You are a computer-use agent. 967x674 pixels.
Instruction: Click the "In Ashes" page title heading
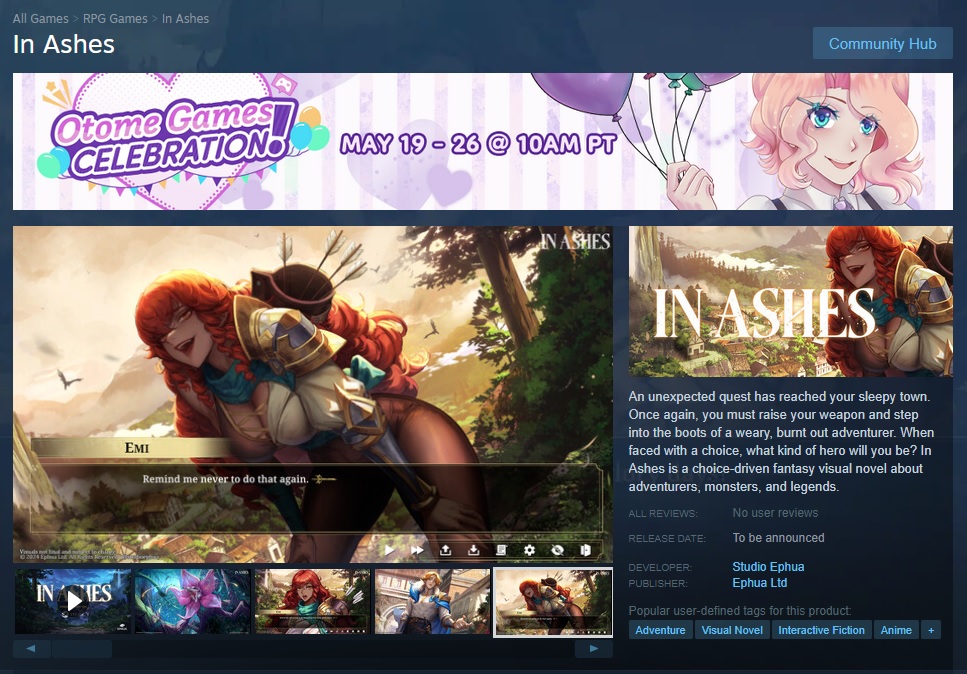(64, 44)
